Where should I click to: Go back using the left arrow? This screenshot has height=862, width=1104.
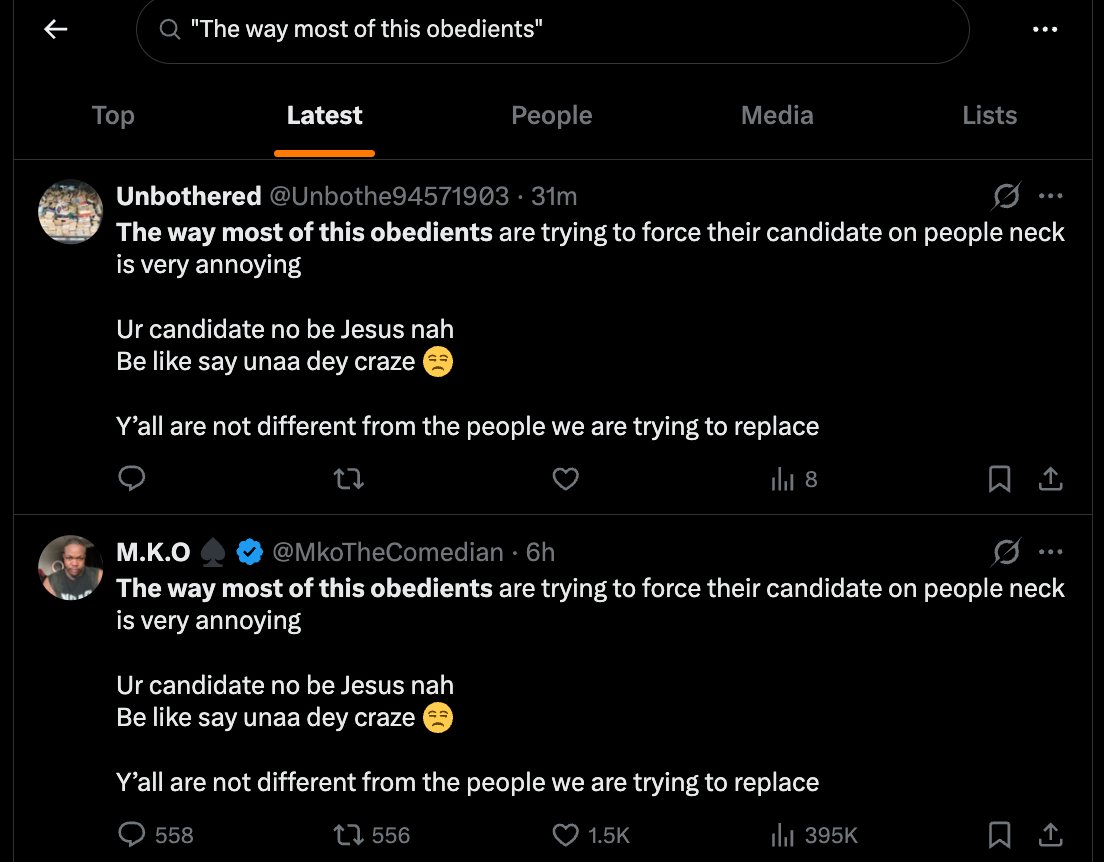click(x=56, y=29)
